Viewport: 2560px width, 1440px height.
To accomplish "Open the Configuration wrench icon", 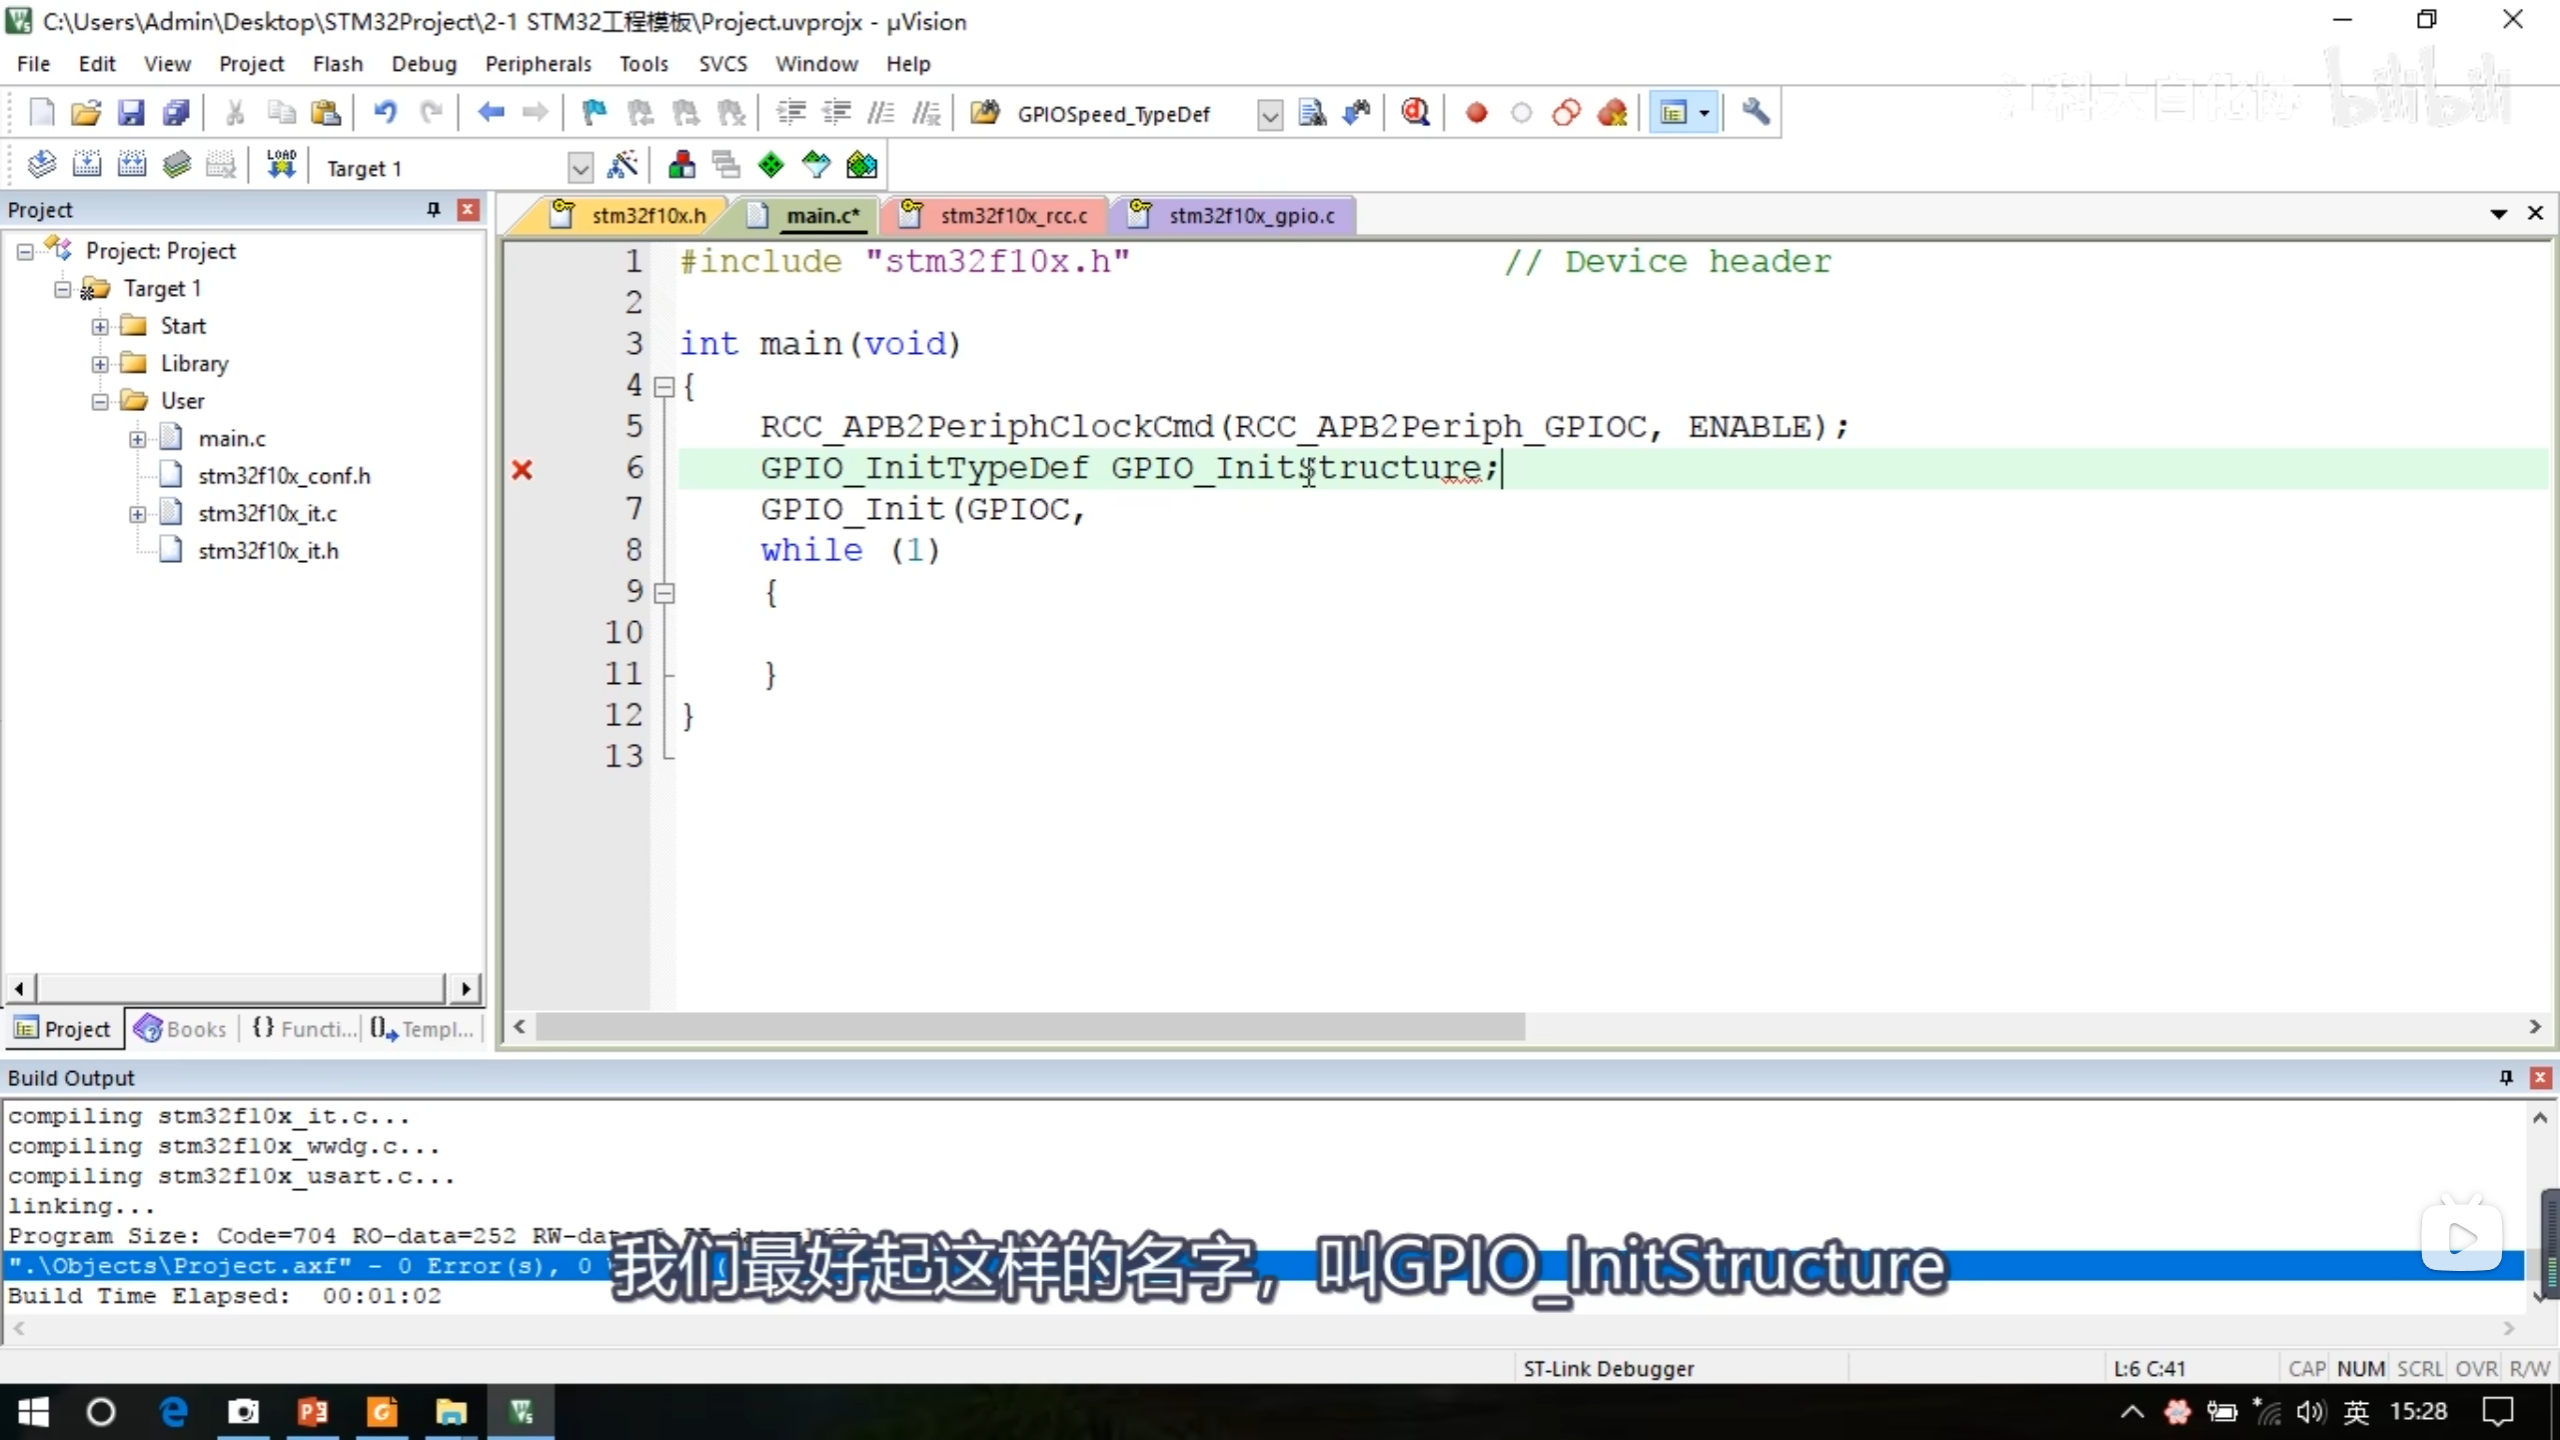I will coord(1755,113).
